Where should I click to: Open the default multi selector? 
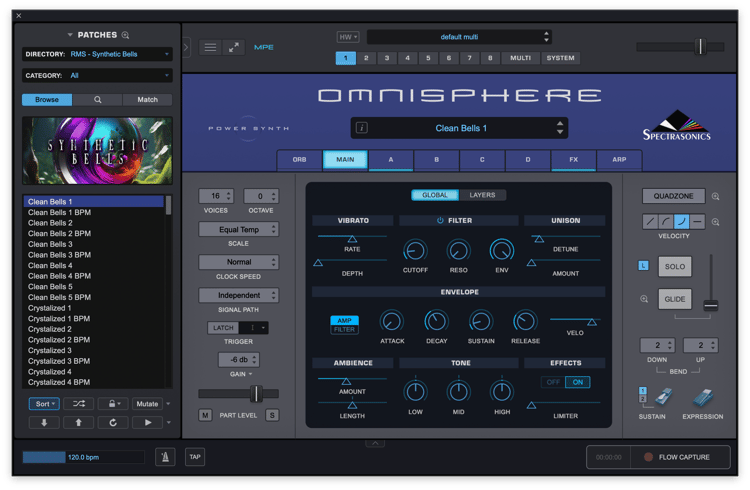pyautogui.click(x=459, y=37)
